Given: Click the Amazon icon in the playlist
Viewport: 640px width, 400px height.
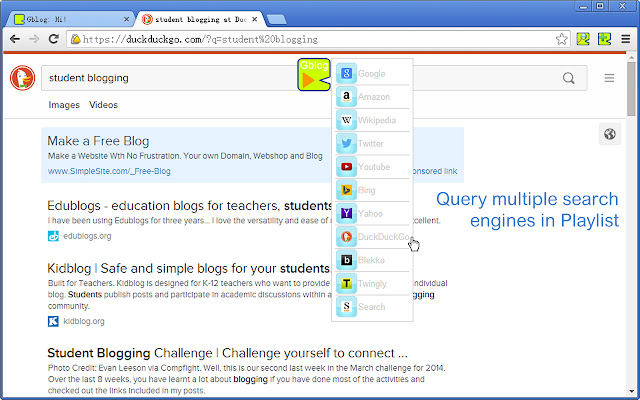Looking at the screenshot, I should click(346, 97).
